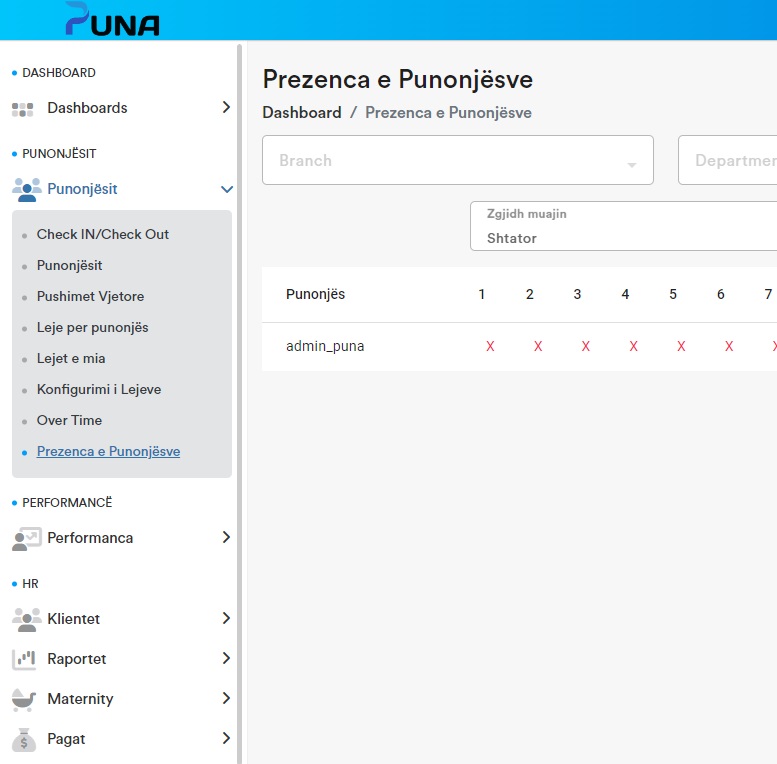Expand the Dashboards menu arrow

point(226,108)
